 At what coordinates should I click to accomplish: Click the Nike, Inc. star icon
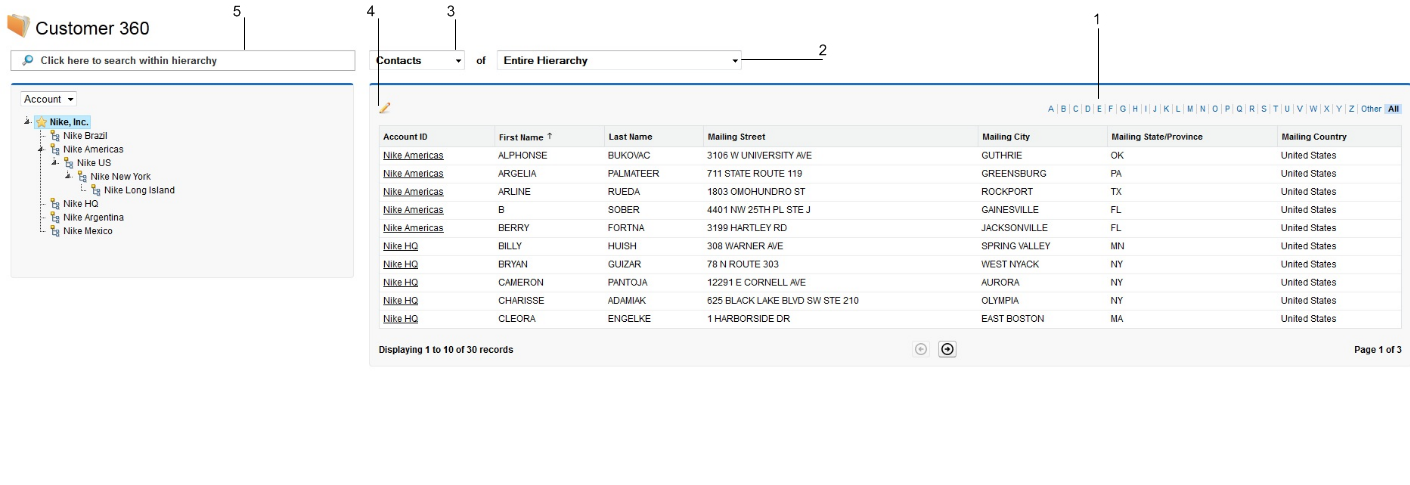[x=41, y=122]
